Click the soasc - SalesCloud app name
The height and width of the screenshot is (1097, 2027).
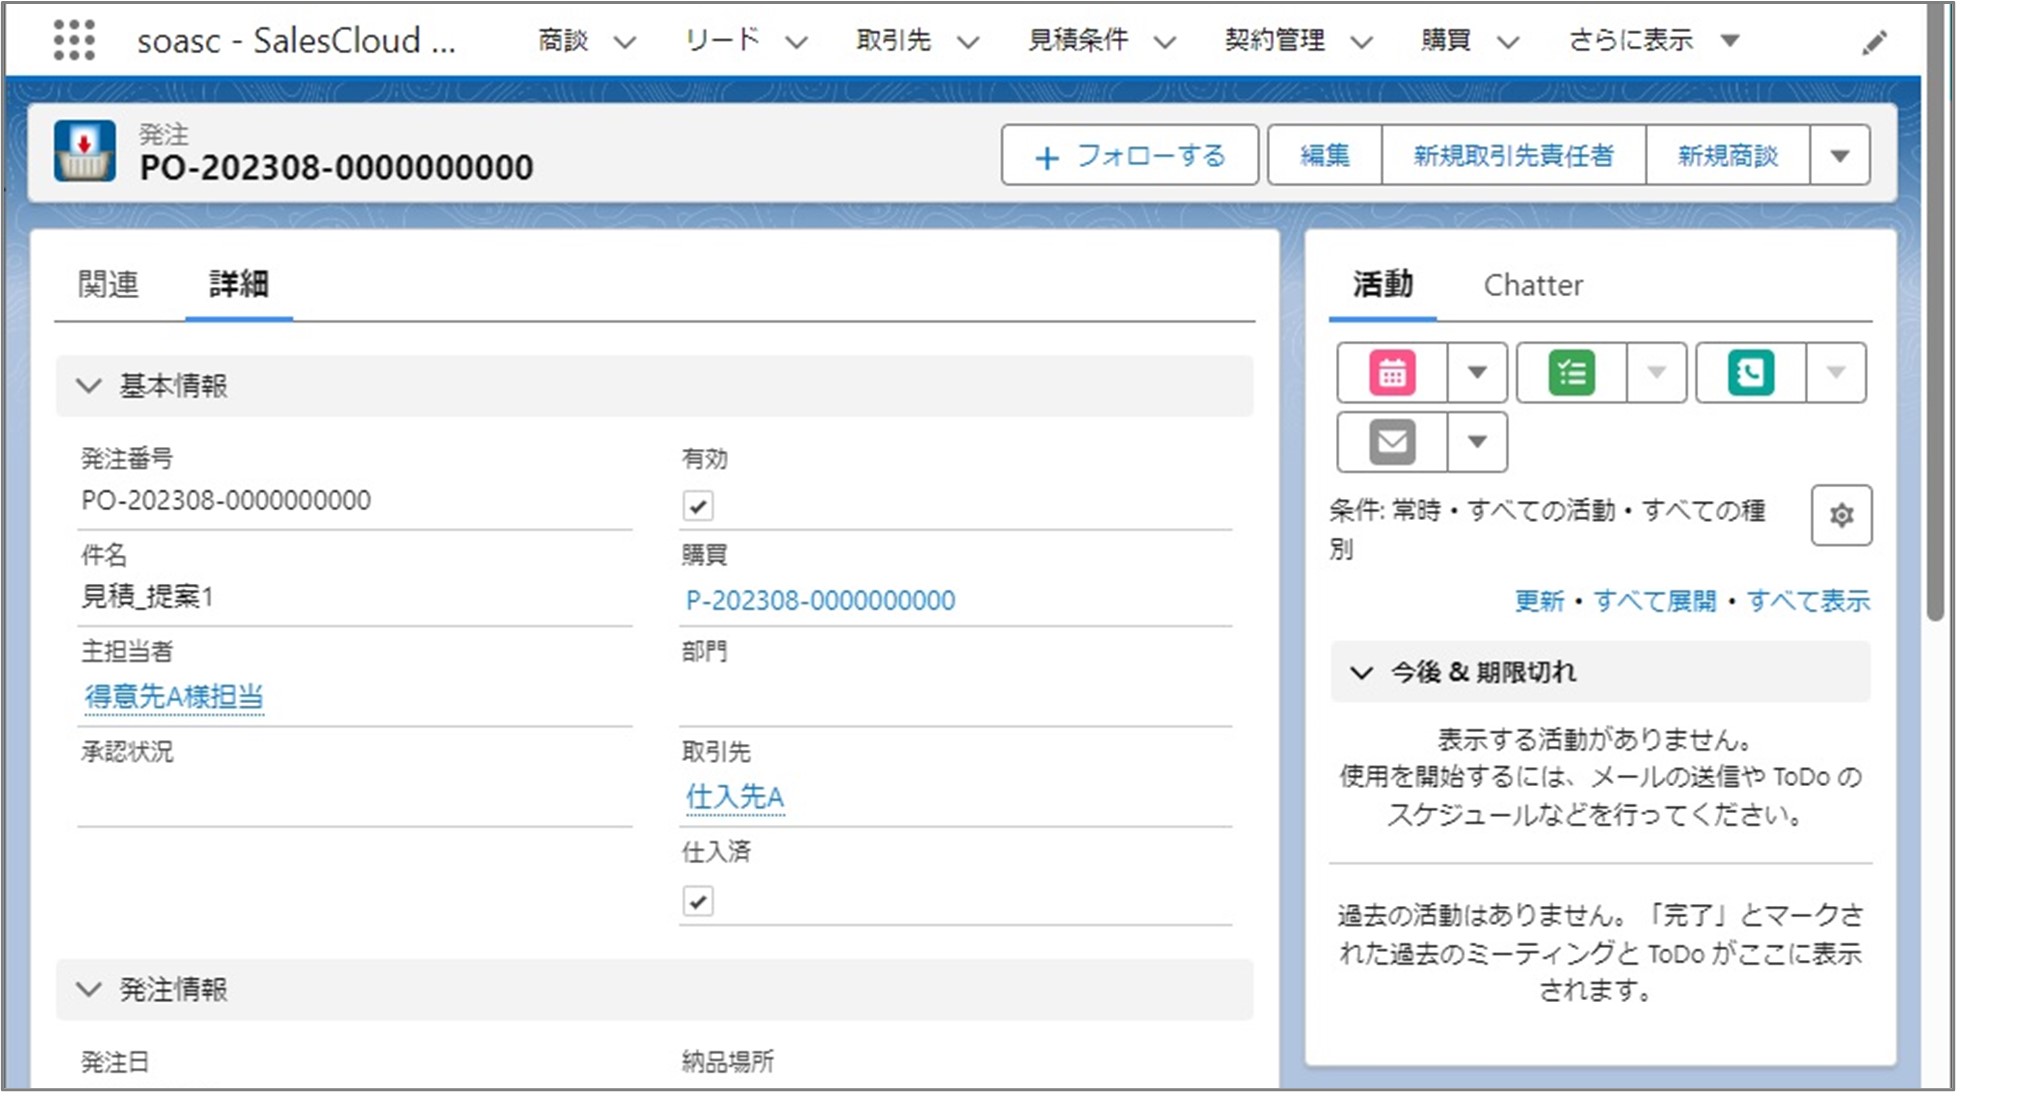296,41
